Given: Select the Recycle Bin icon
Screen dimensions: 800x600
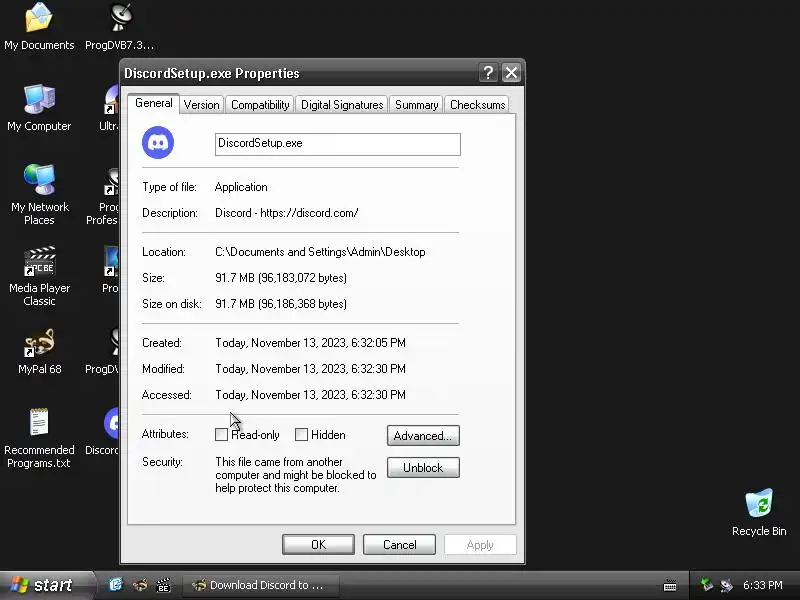Looking at the screenshot, I should point(759,512).
